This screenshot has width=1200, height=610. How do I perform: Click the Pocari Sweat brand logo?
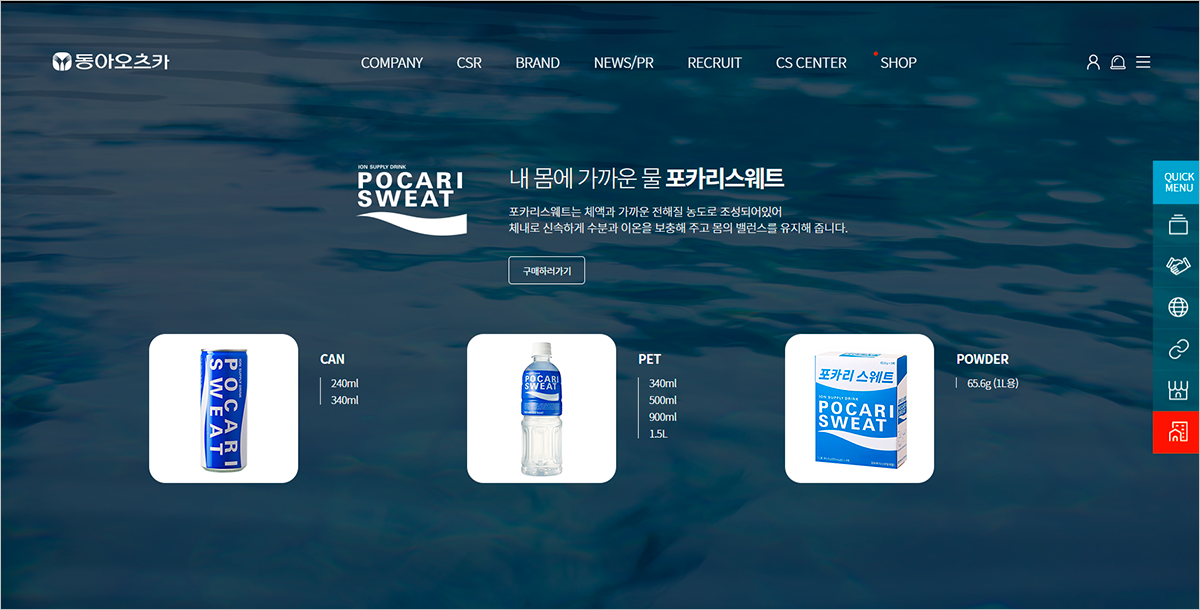coord(412,200)
